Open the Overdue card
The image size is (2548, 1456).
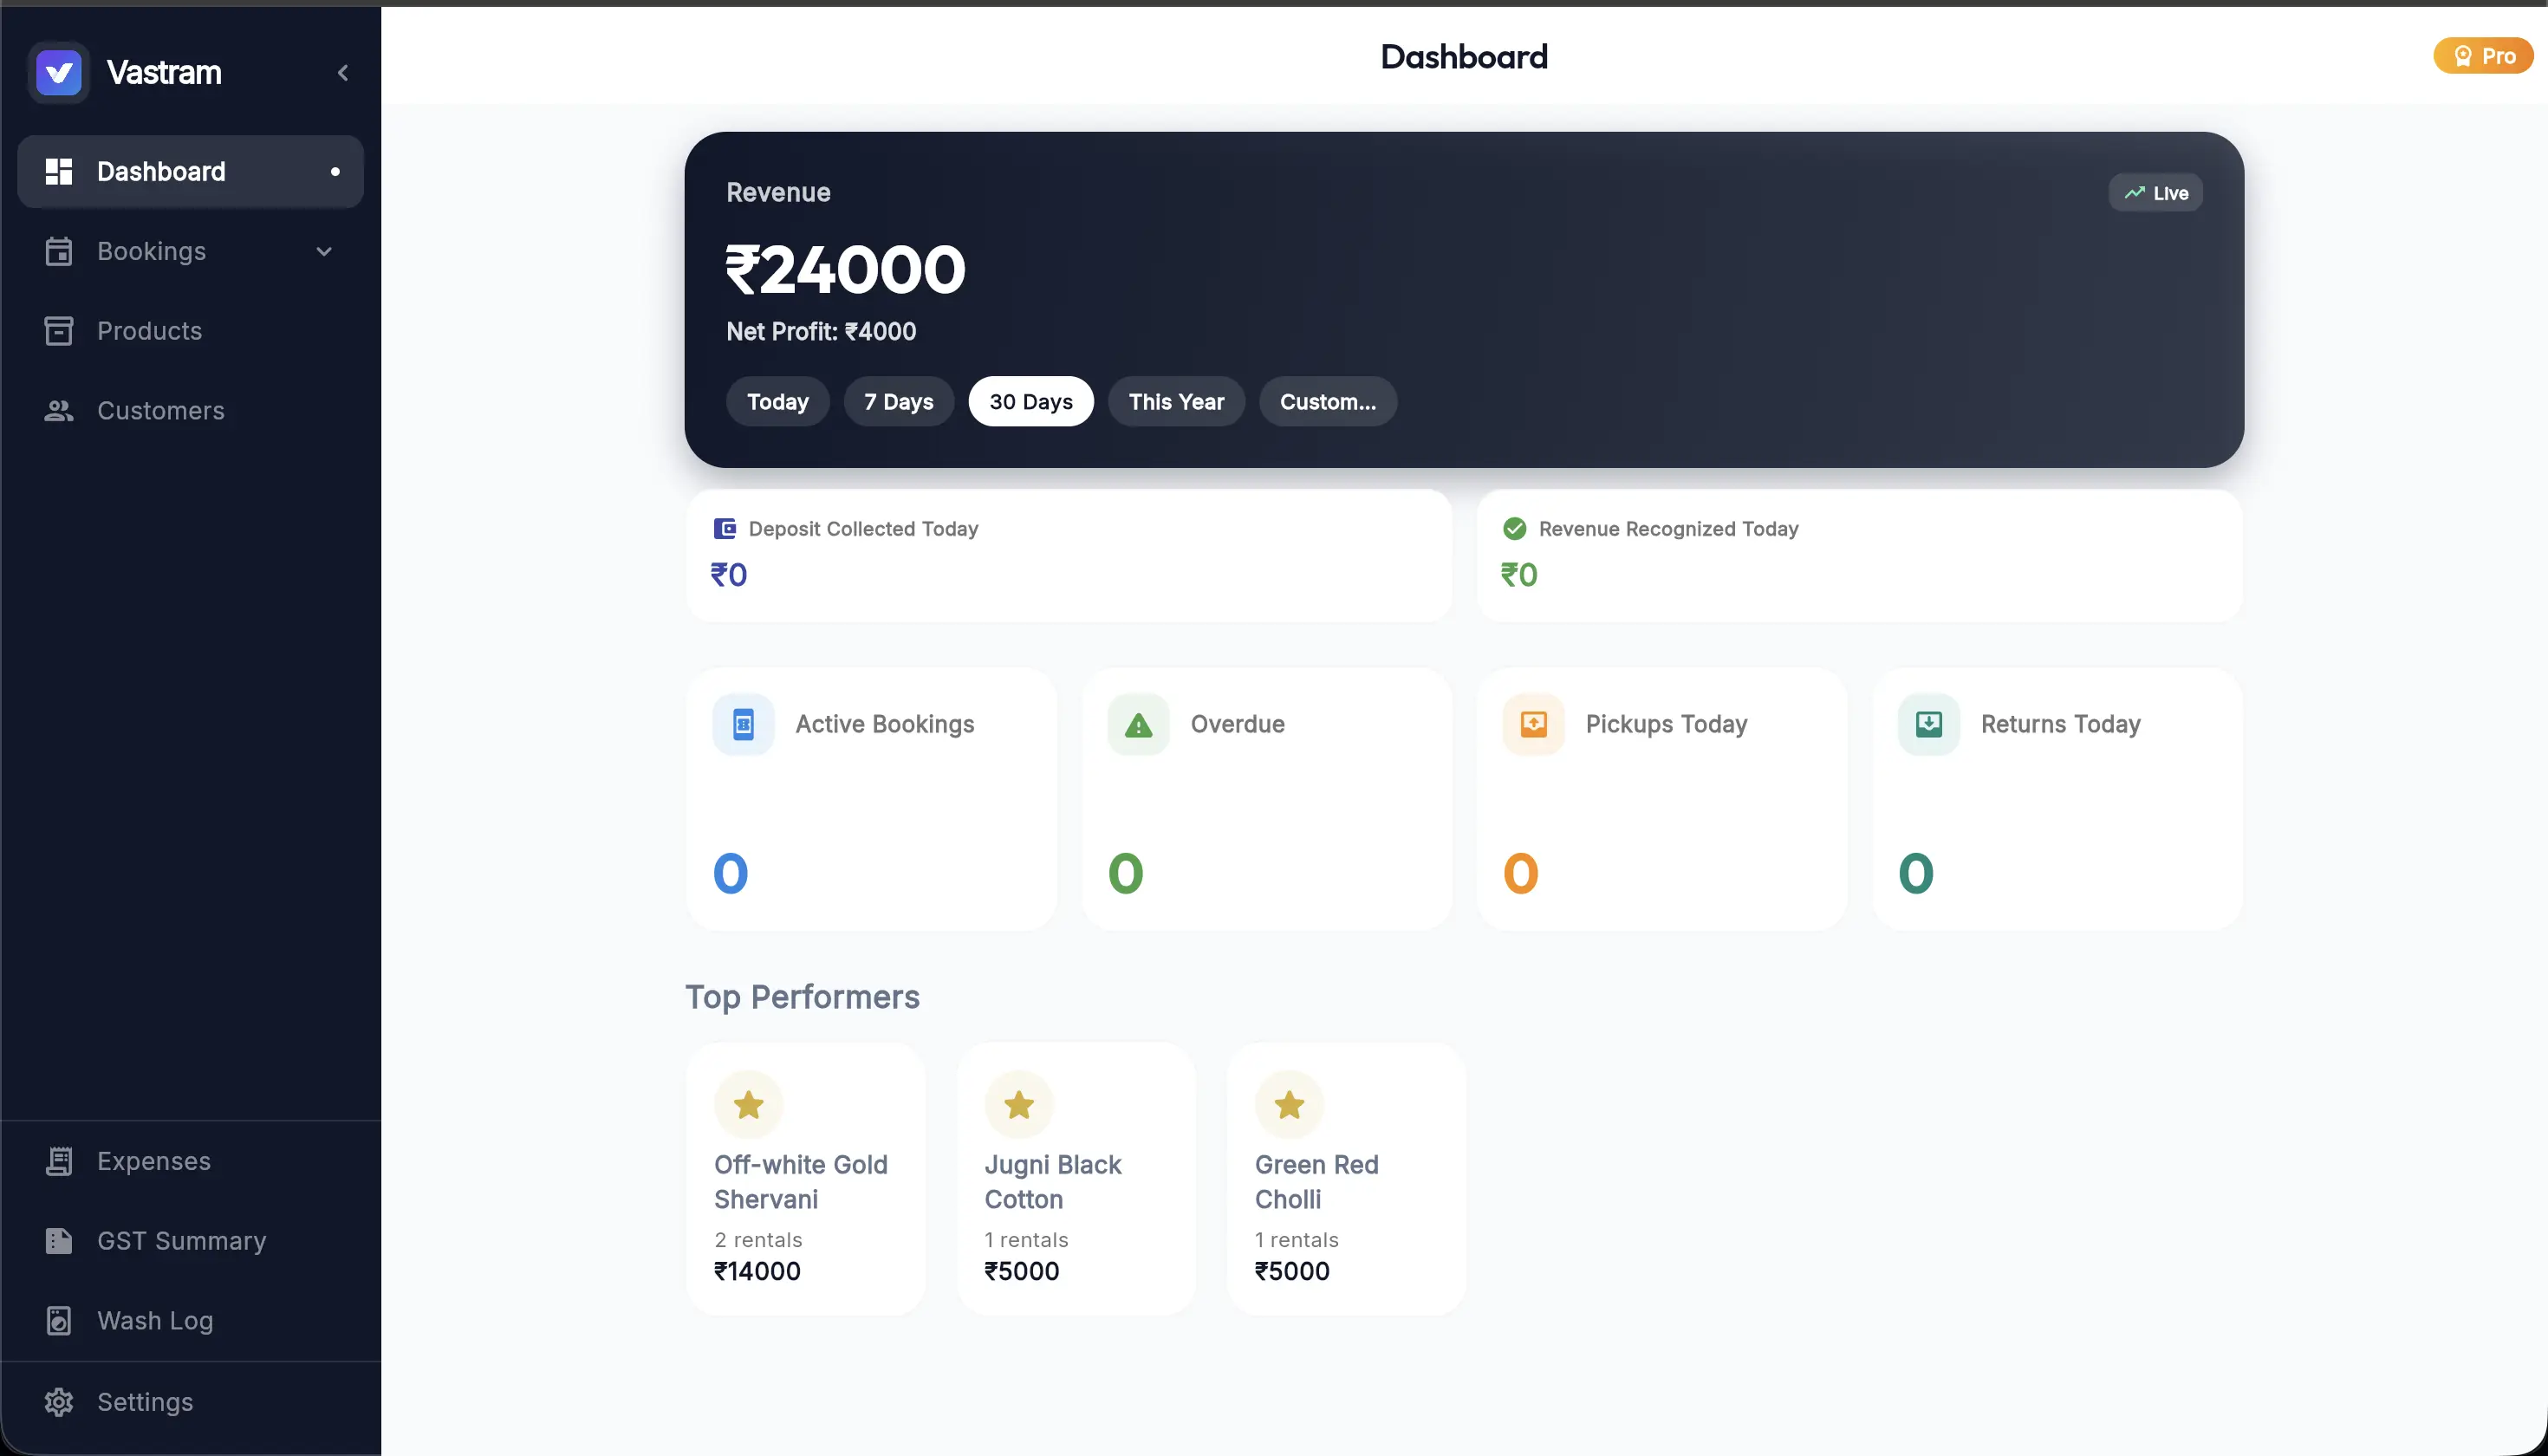pyautogui.click(x=1266, y=799)
